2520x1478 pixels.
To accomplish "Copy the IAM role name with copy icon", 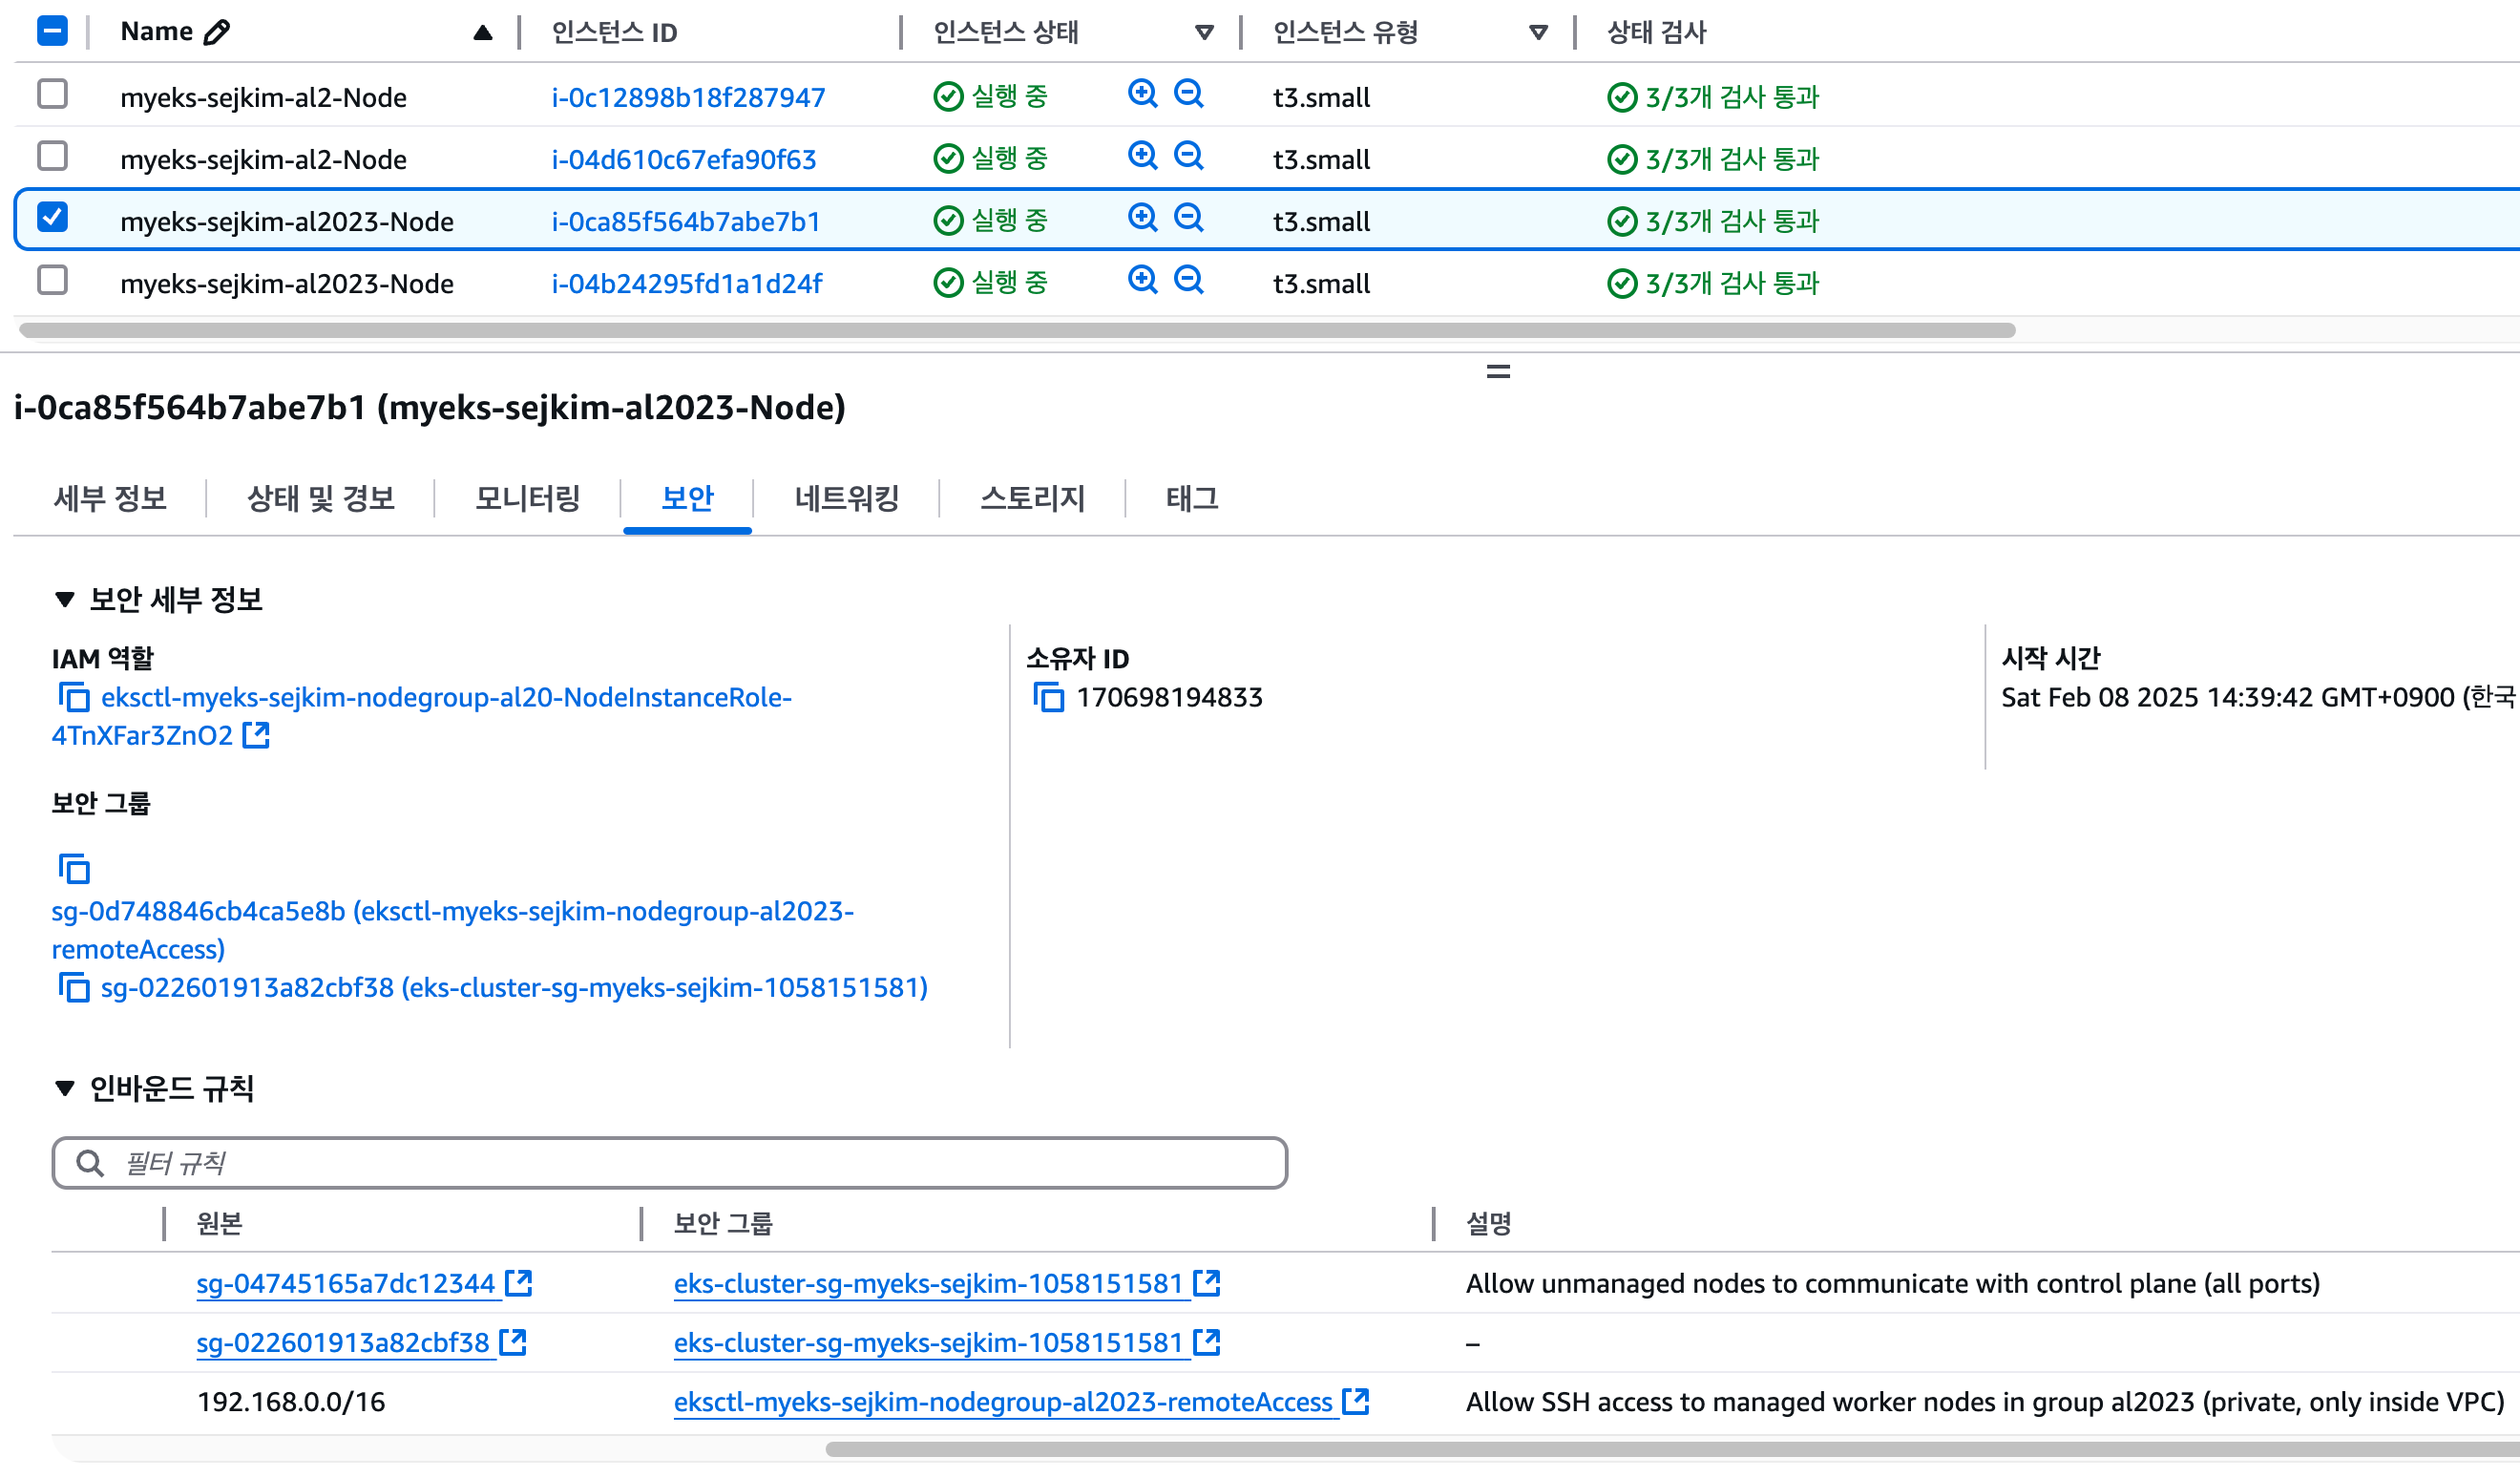I will [74, 697].
